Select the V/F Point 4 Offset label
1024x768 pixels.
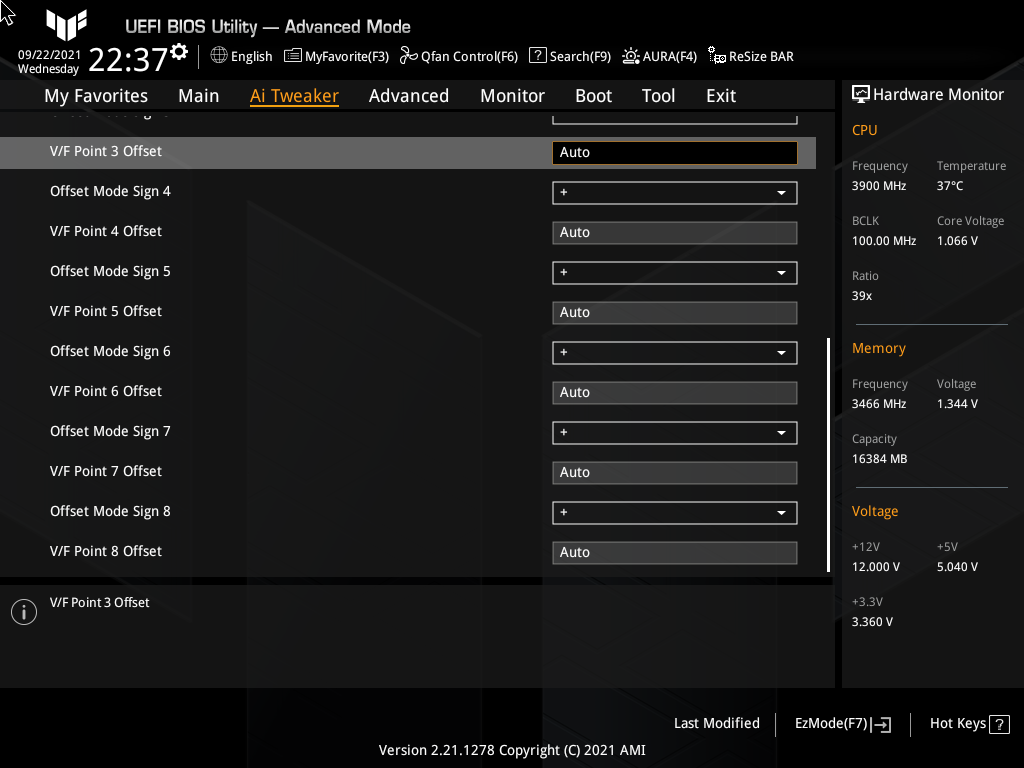106,231
